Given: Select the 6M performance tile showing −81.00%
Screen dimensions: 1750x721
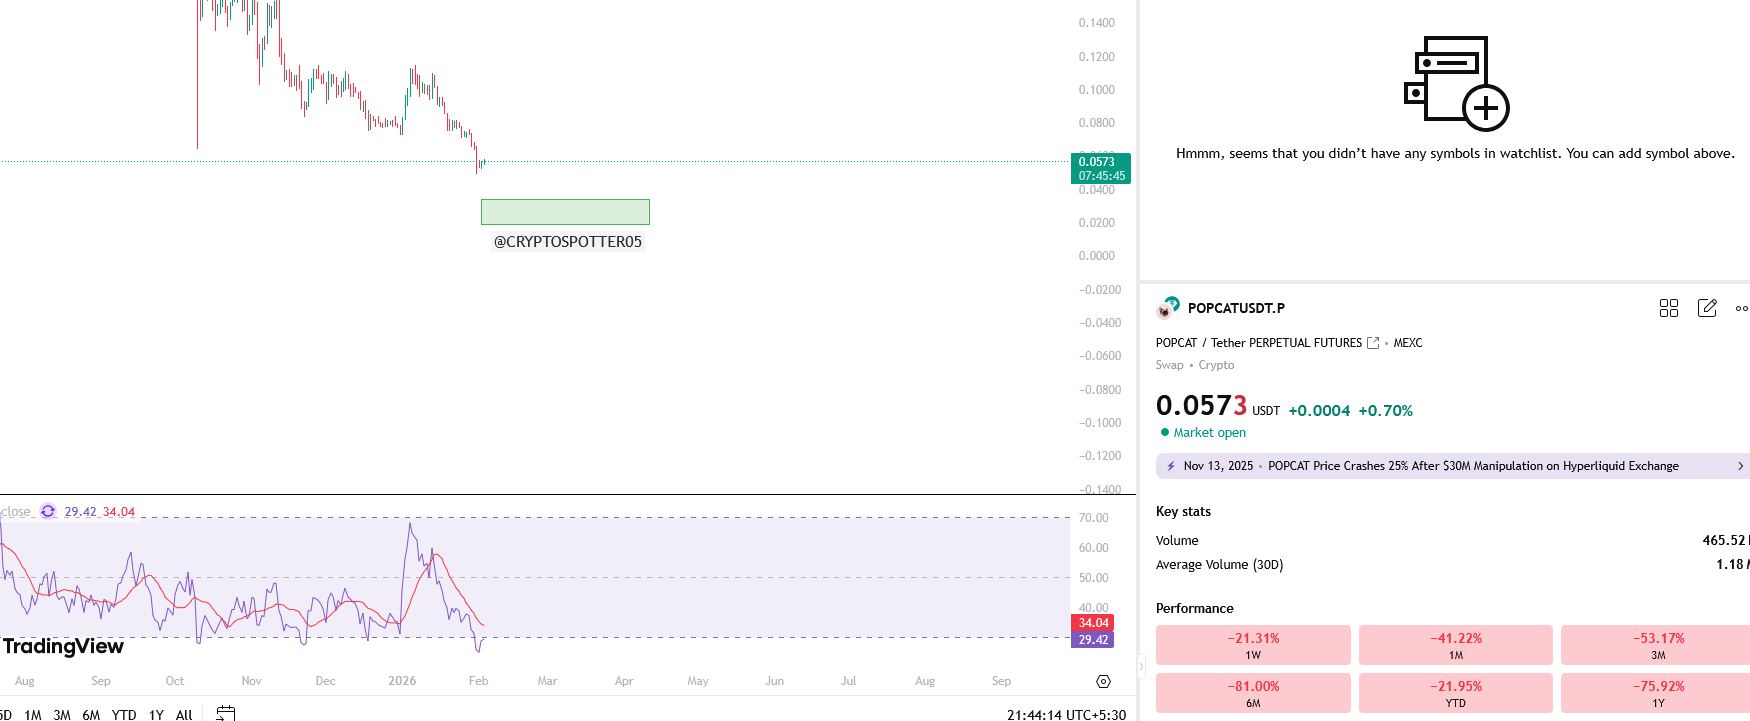Looking at the screenshot, I should pyautogui.click(x=1253, y=693).
